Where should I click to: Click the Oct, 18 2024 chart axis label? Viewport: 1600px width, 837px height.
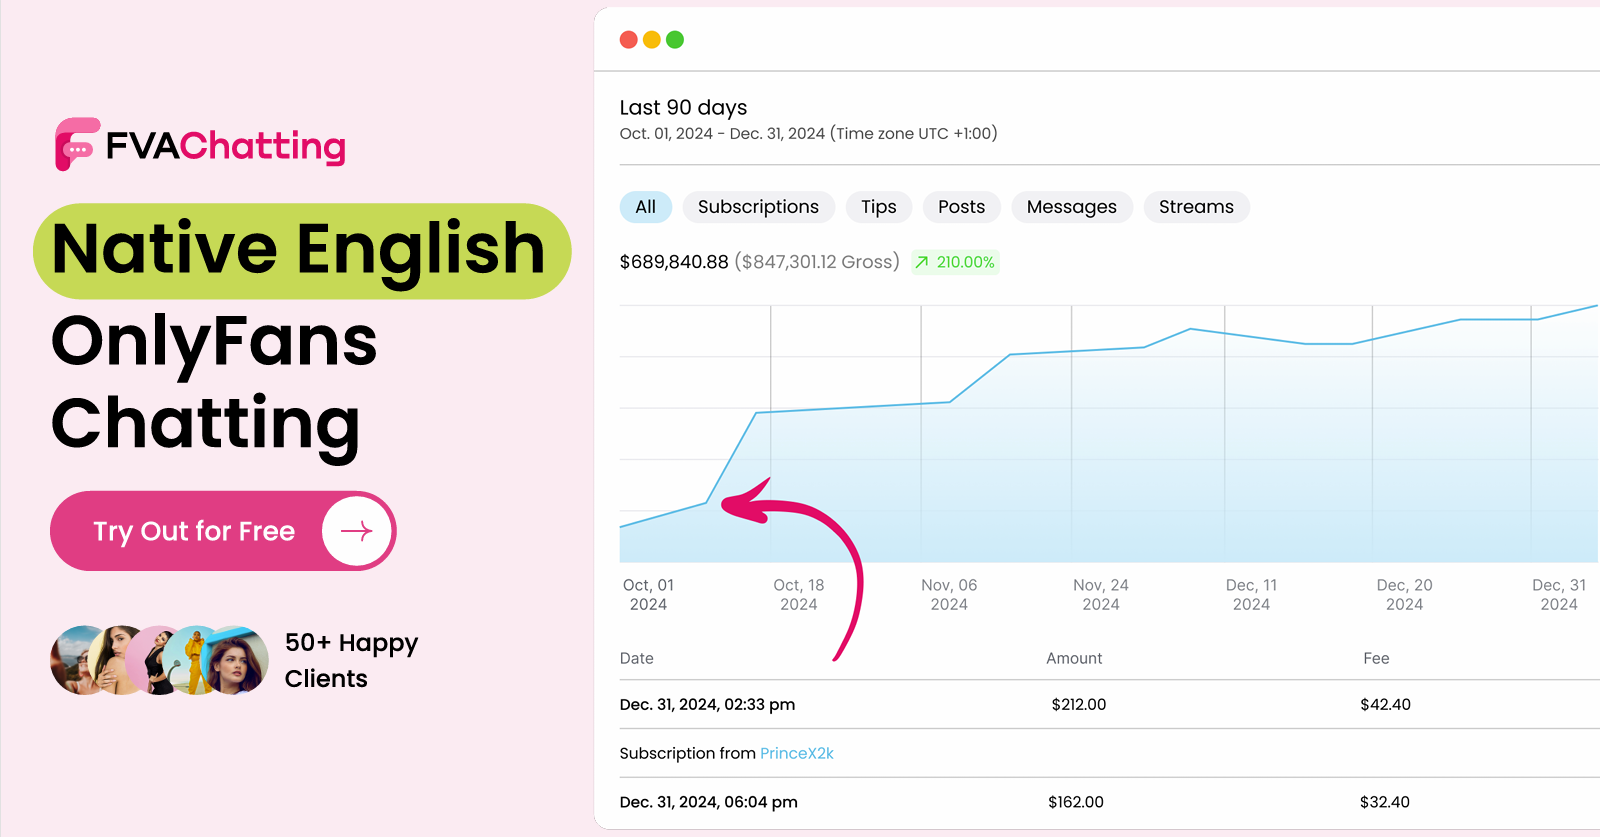coord(799,594)
